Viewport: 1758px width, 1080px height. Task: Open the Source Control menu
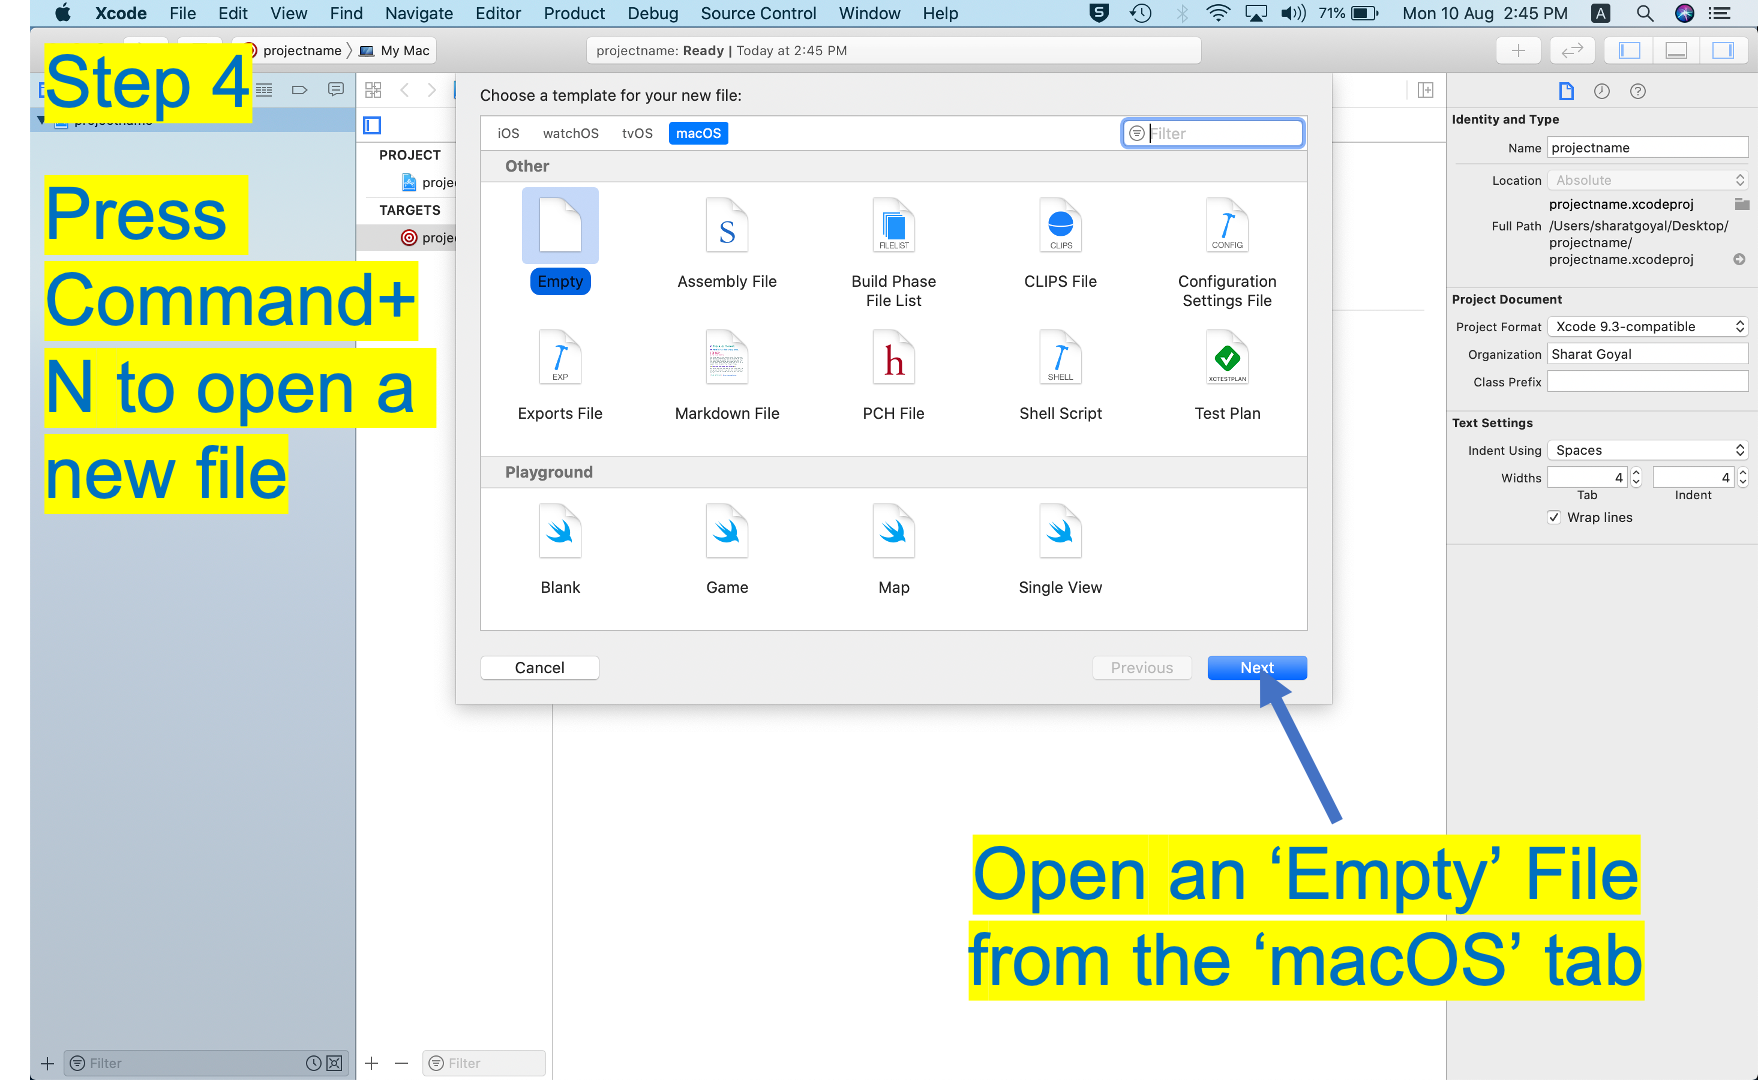tap(758, 13)
